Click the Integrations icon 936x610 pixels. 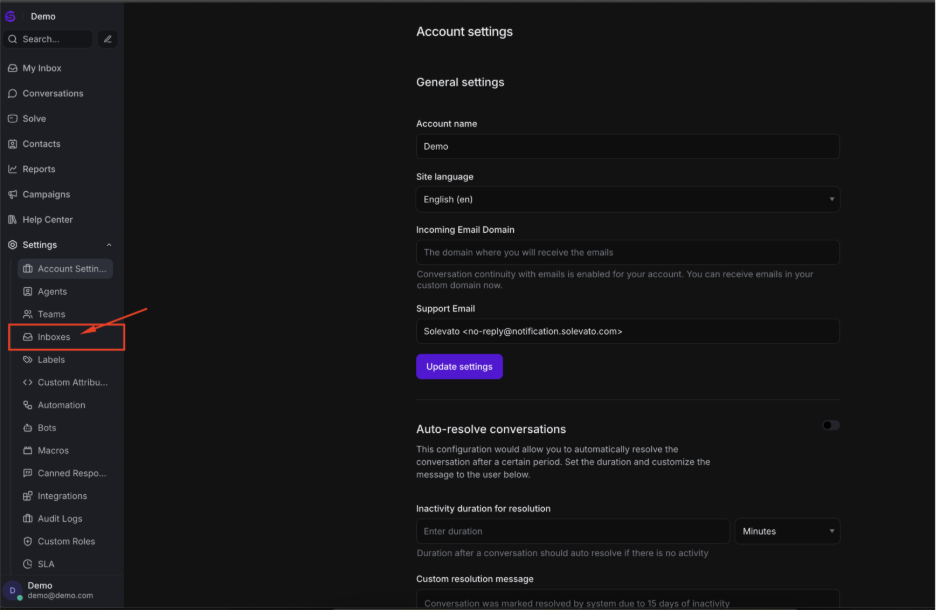27,495
